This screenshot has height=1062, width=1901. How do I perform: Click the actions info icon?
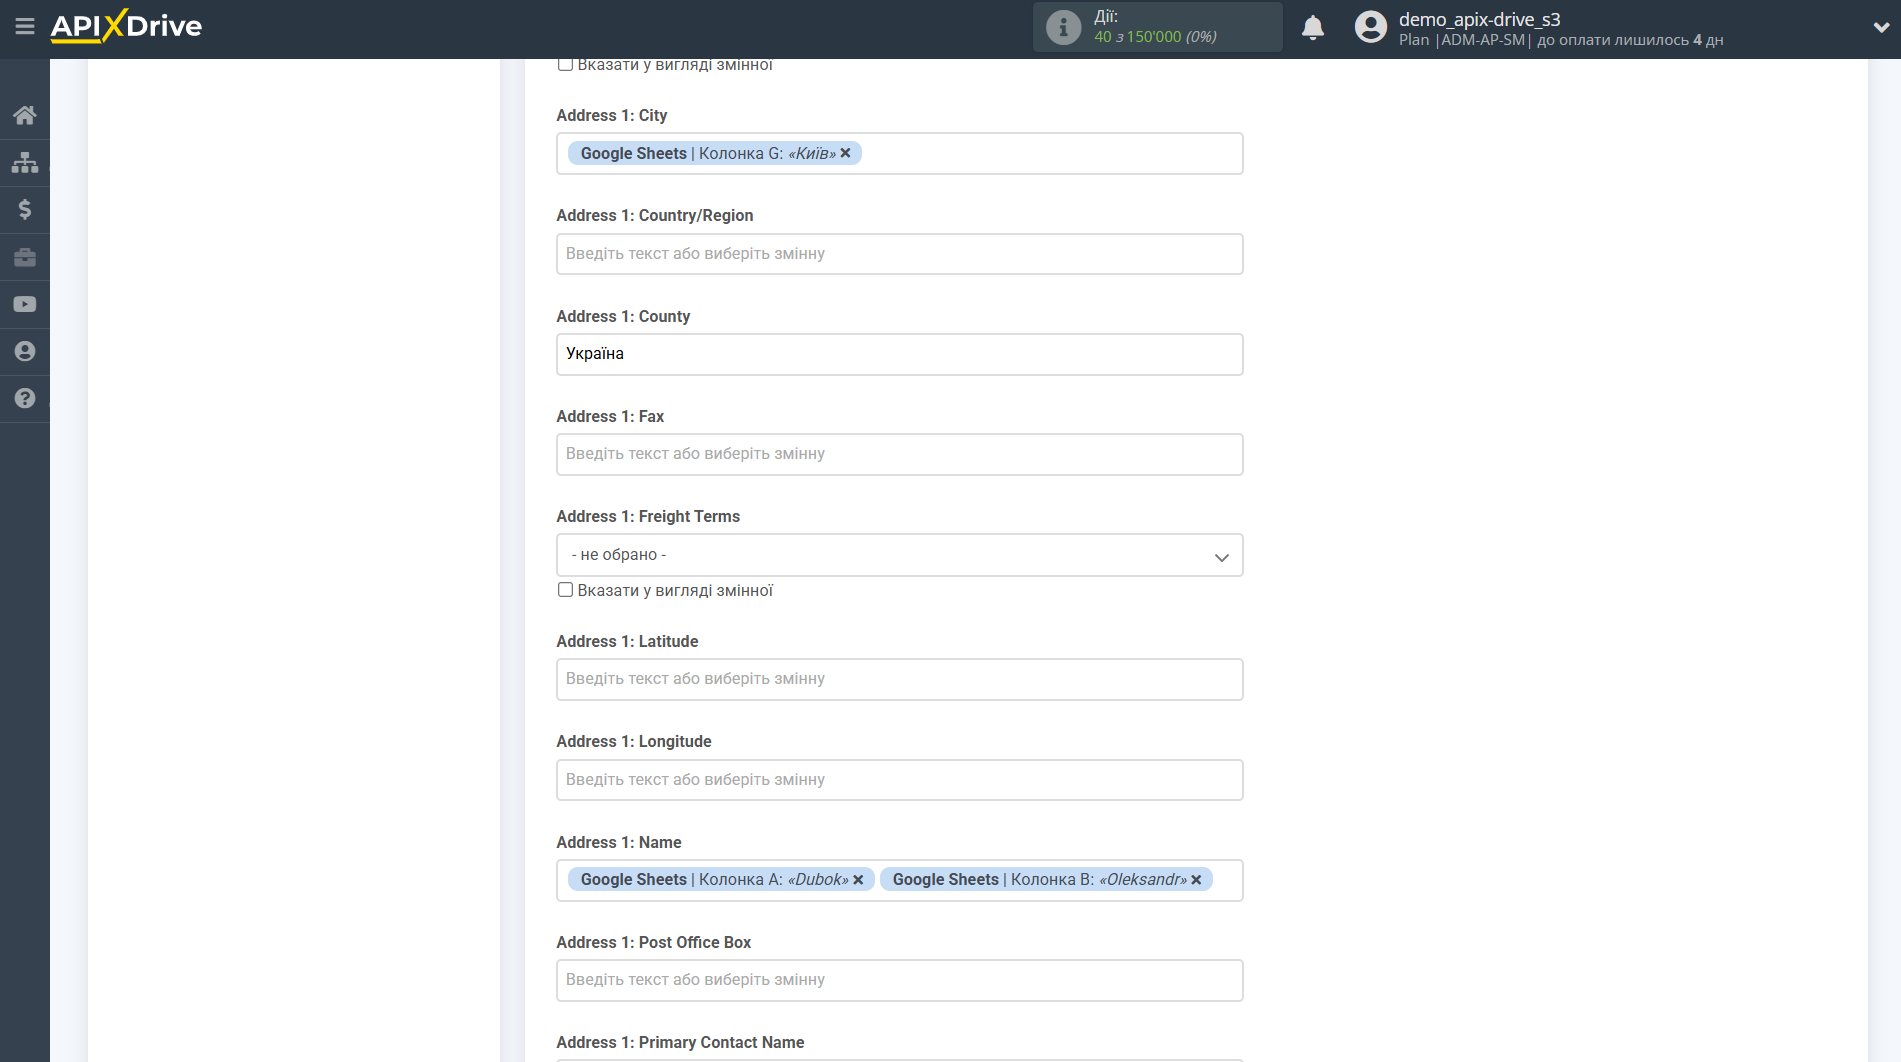click(x=1063, y=27)
